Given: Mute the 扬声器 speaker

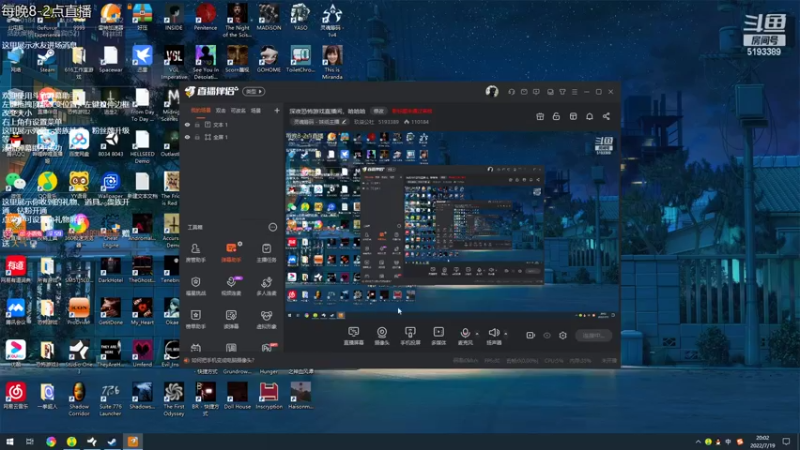Looking at the screenshot, I should pos(494,336).
